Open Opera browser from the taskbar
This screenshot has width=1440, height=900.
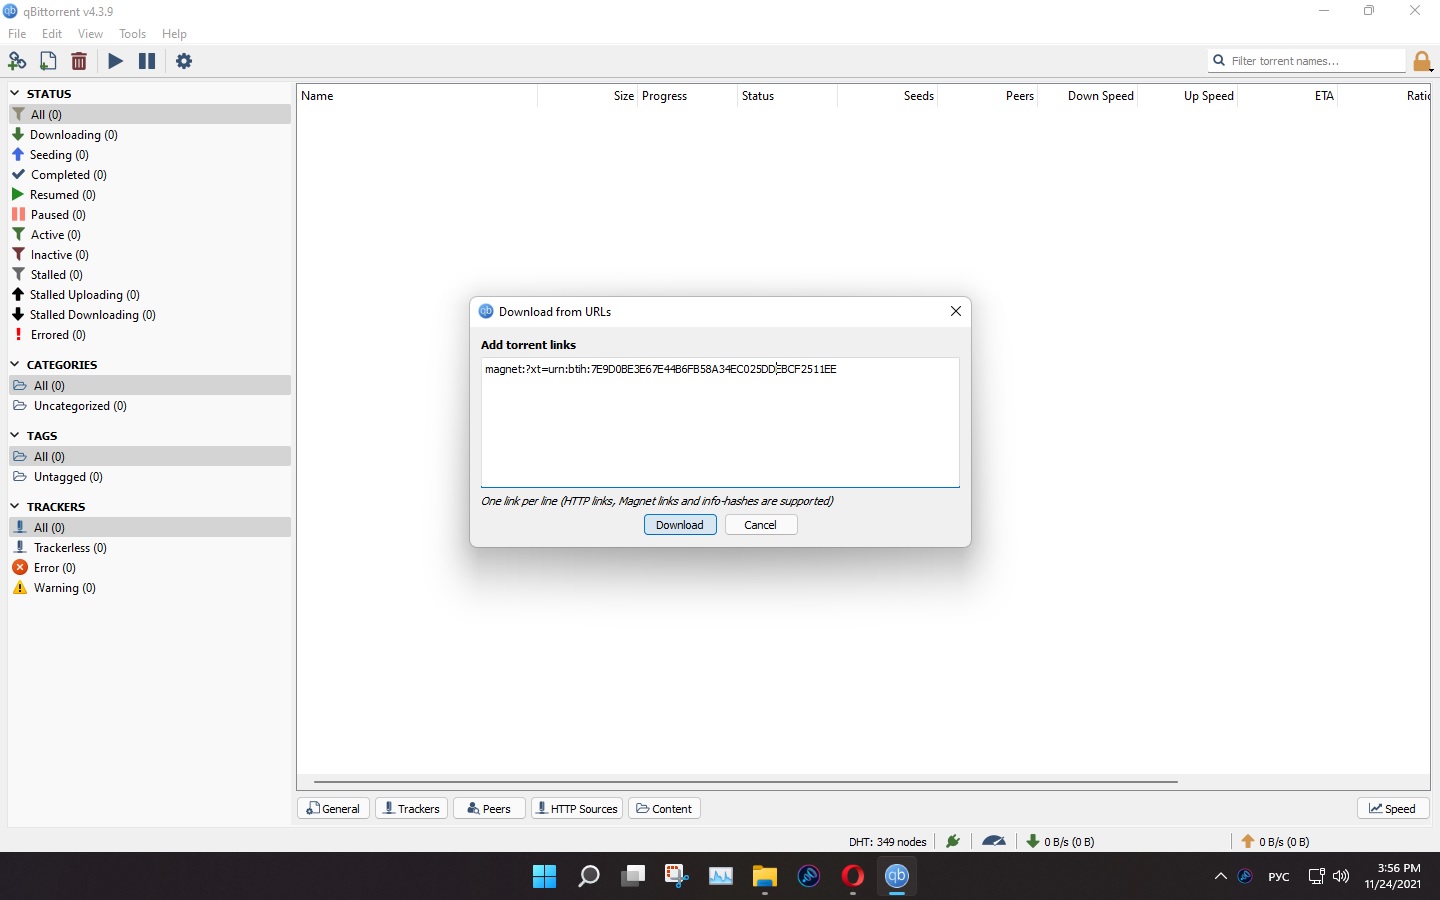pyautogui.click(x=853, y=876)
